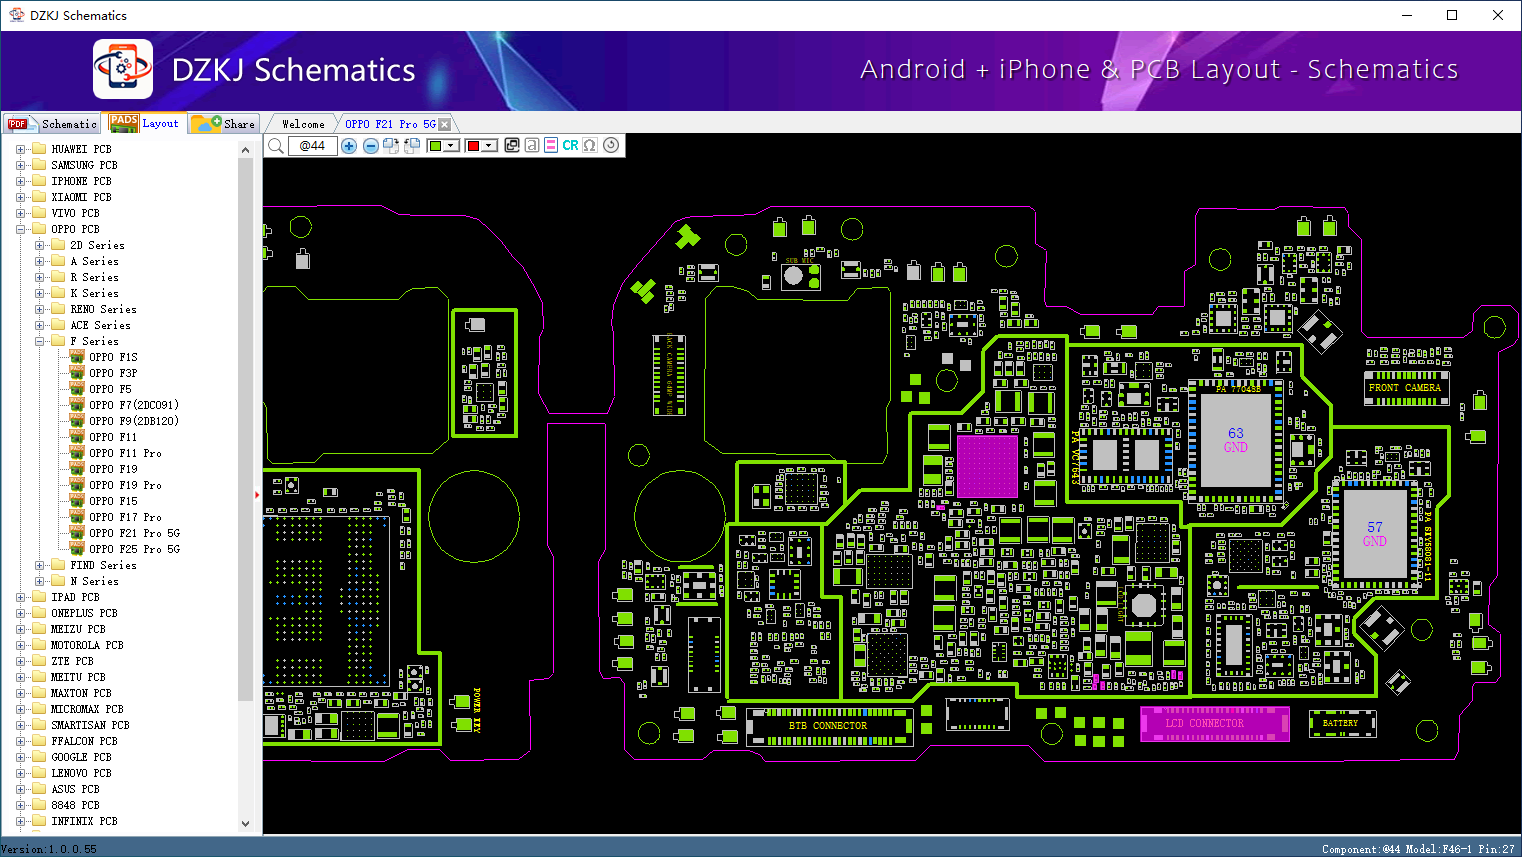The height and width of the screenshot is (857, 1522).
Task: Click the red color swatch
Action: (x=473, y=146)
